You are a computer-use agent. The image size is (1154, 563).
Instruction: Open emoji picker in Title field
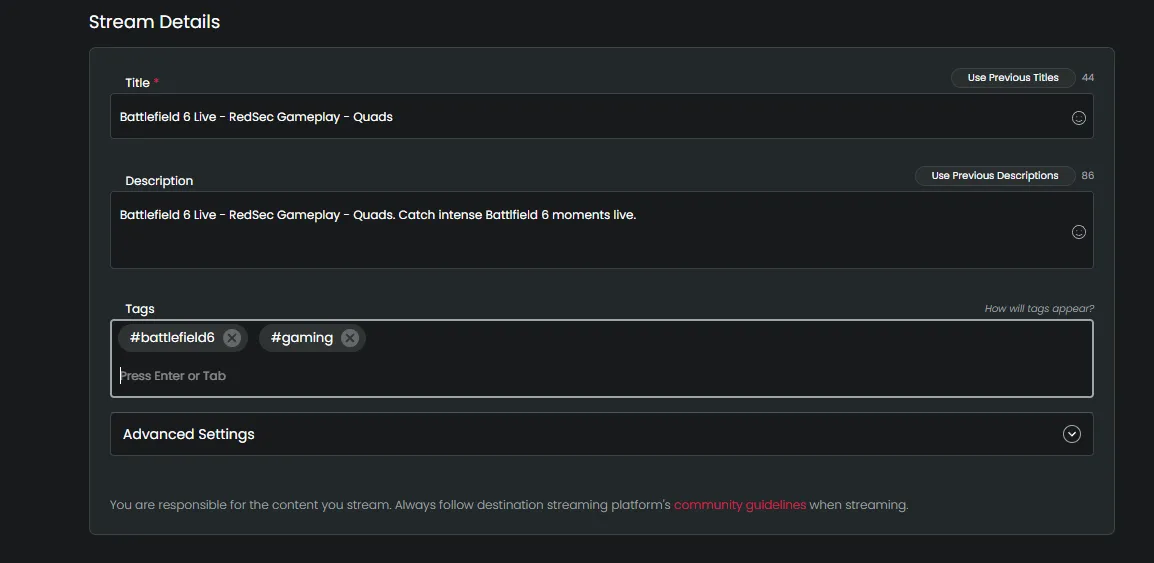click(1078, 118)
